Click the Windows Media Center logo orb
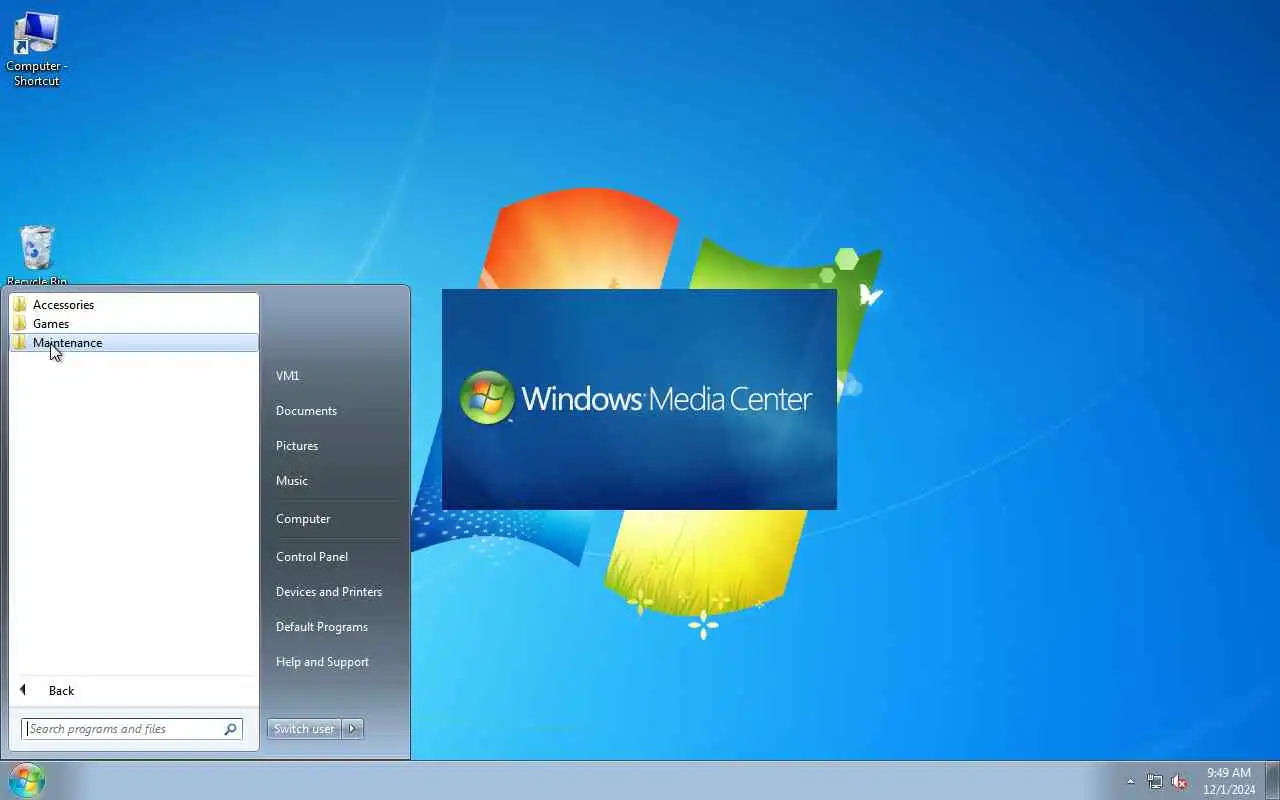This screenshot has height=800, width=1280. (x=487, y=398)
